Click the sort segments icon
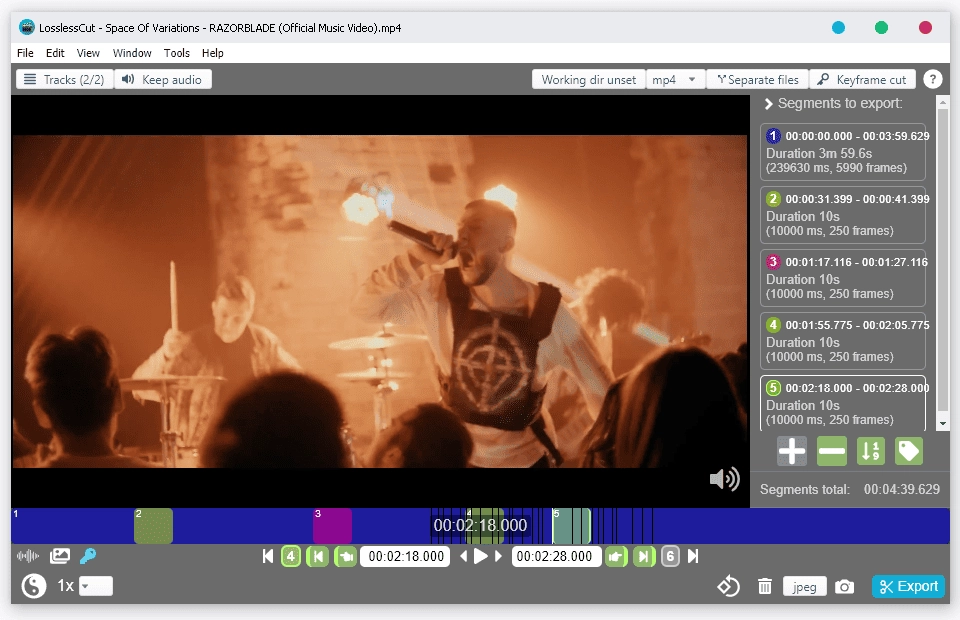Viewport: 960px width, 620px height. pyautogui.click(x=871, y=452)
